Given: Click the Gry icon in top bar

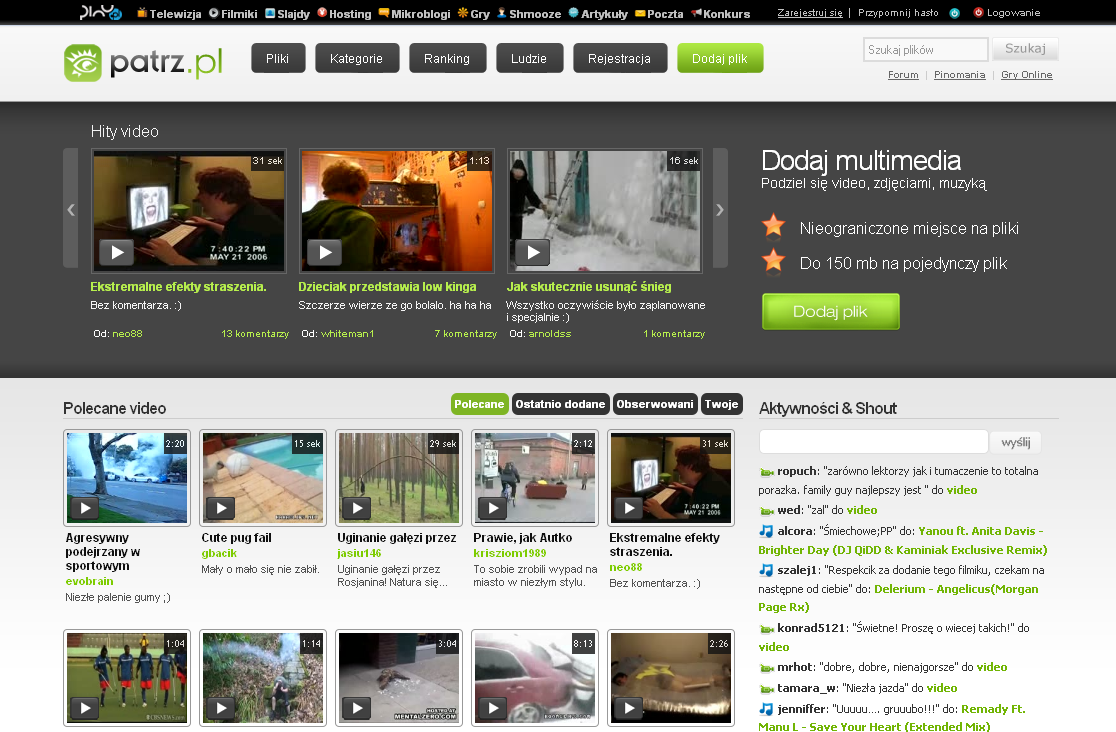Looking at the screenshot, I should click(462, 13).
